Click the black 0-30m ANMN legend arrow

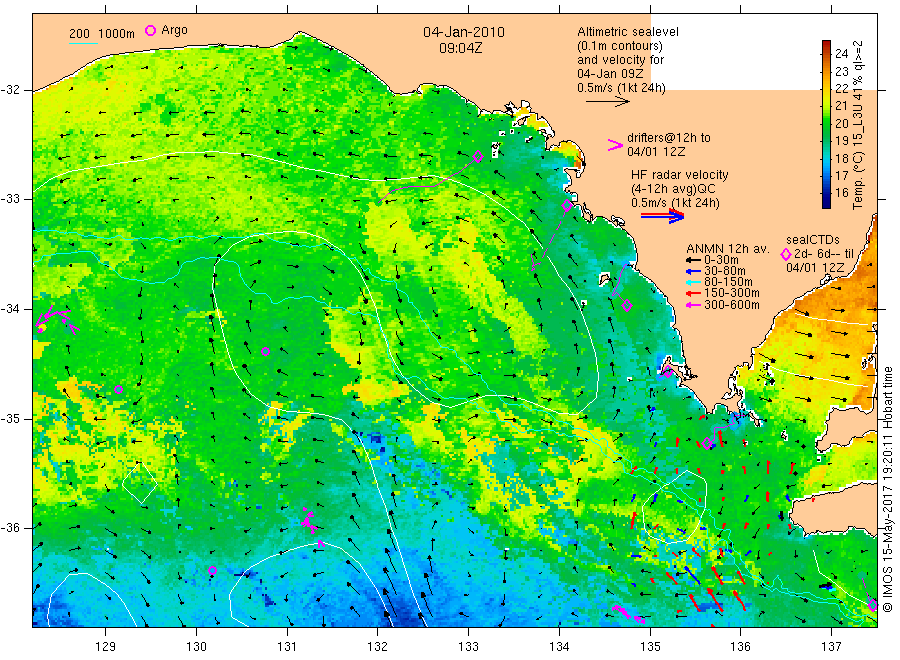tap(693, 260)
